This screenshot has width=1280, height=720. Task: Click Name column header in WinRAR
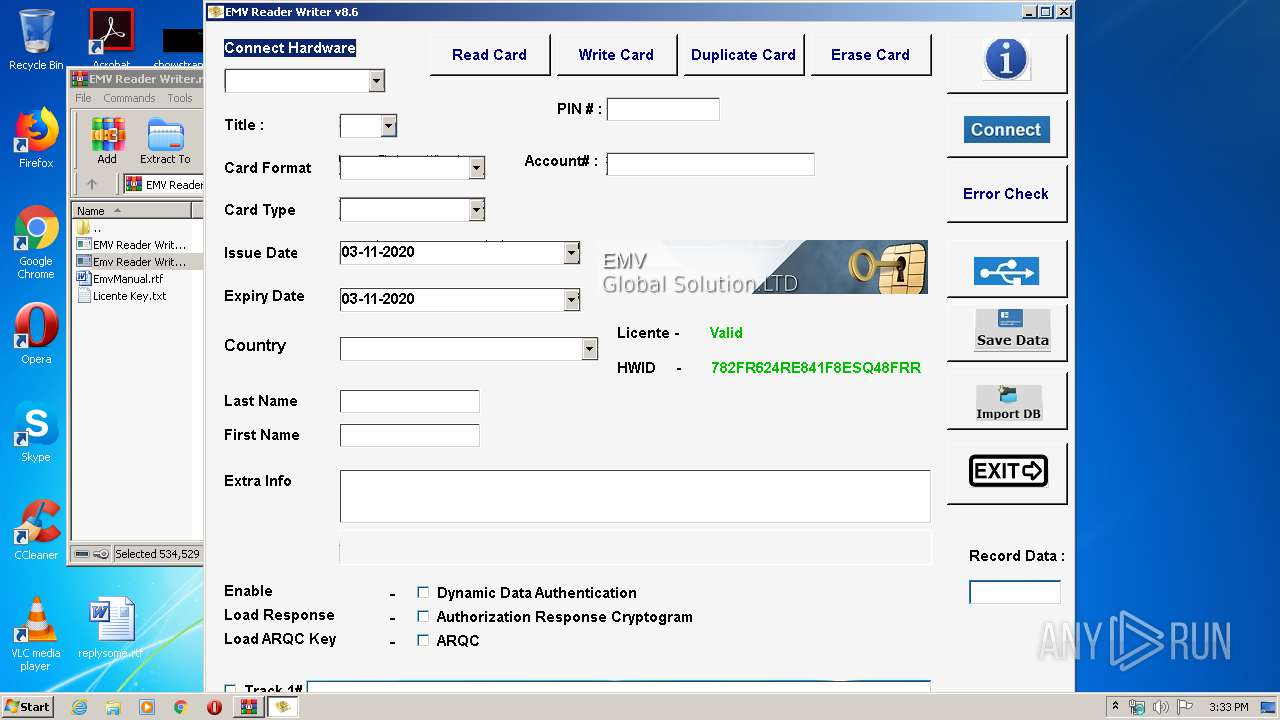point(132,210)
